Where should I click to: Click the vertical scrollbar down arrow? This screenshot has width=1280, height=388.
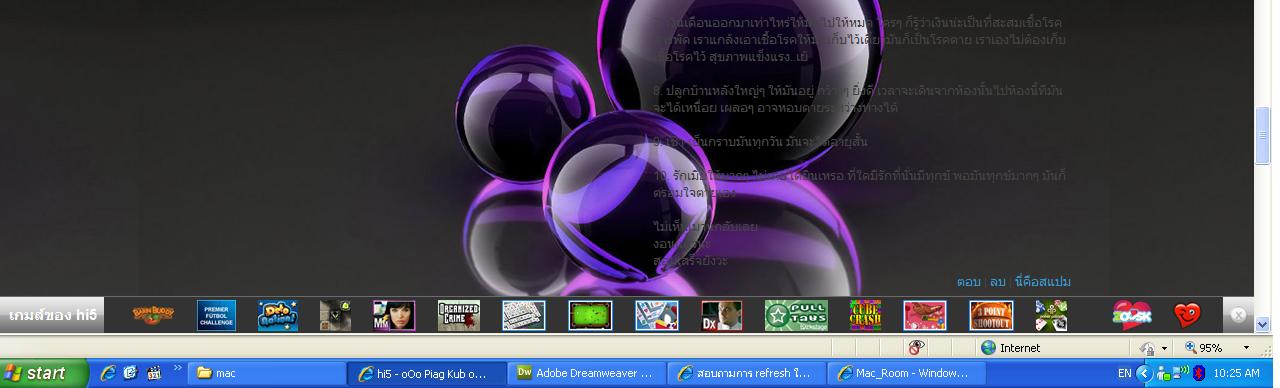[1262, 323]
